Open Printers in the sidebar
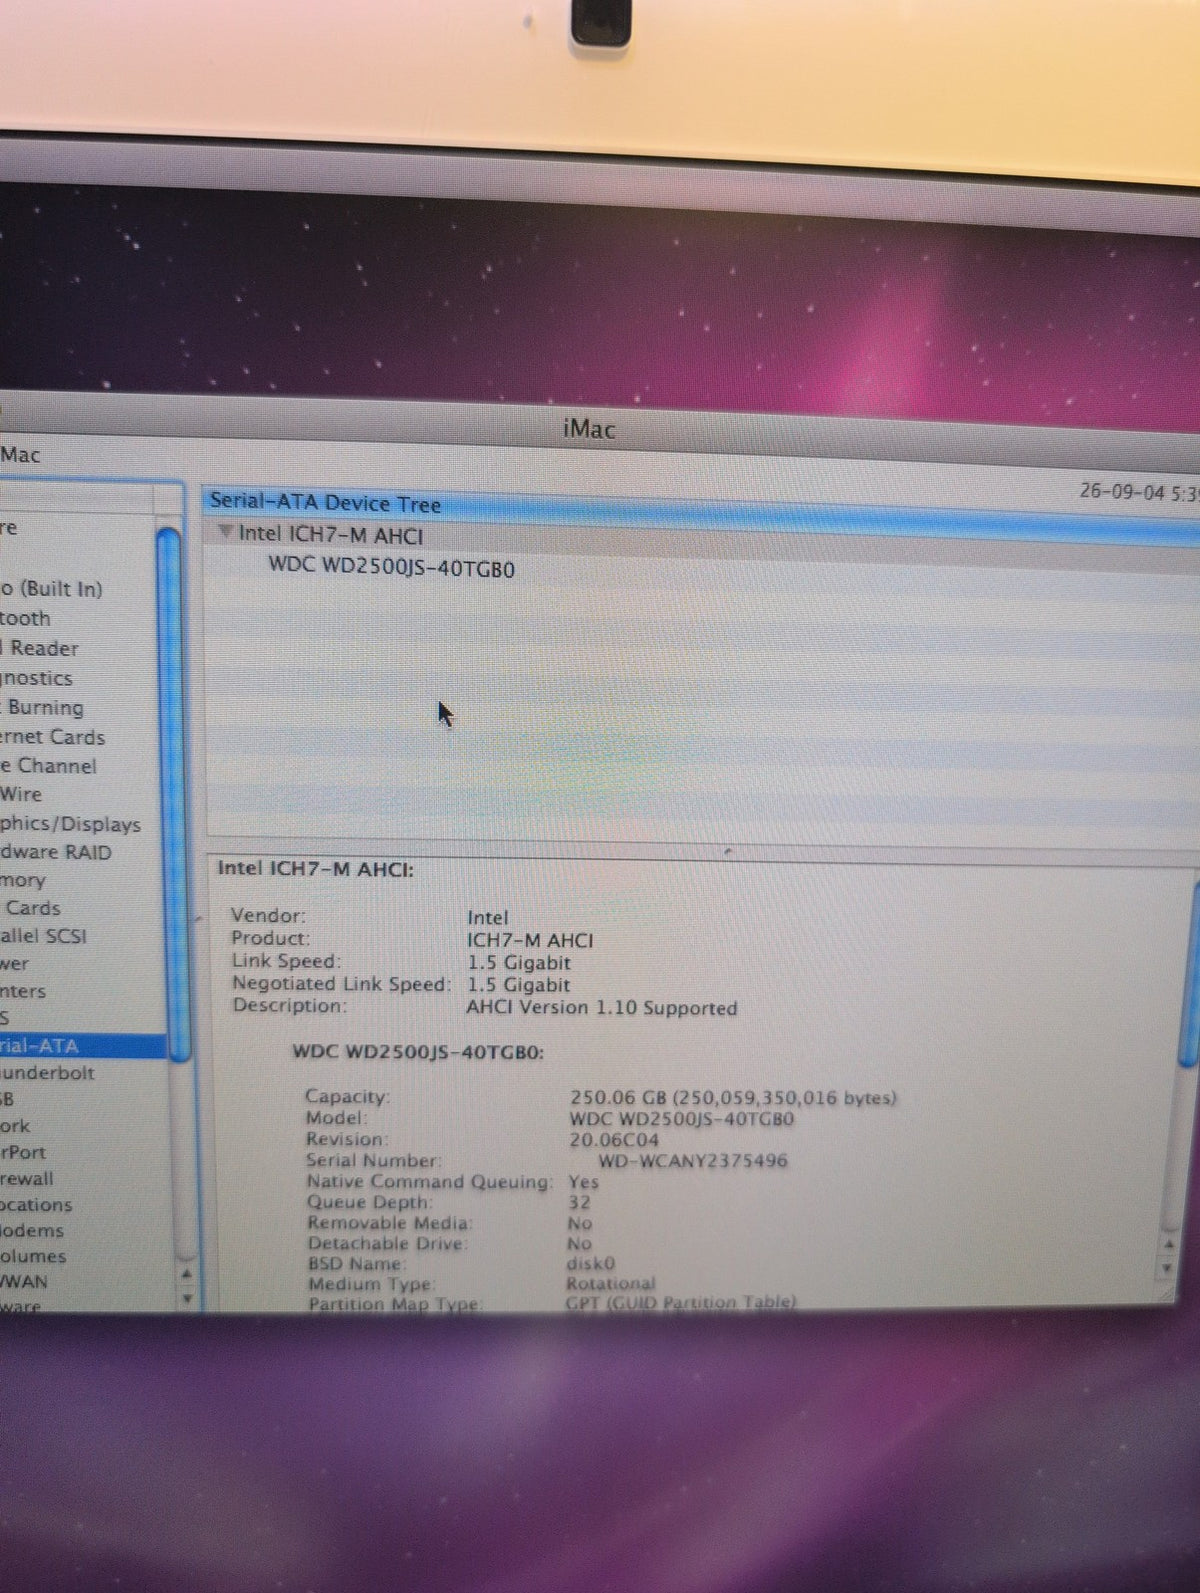 coord(23,991)
